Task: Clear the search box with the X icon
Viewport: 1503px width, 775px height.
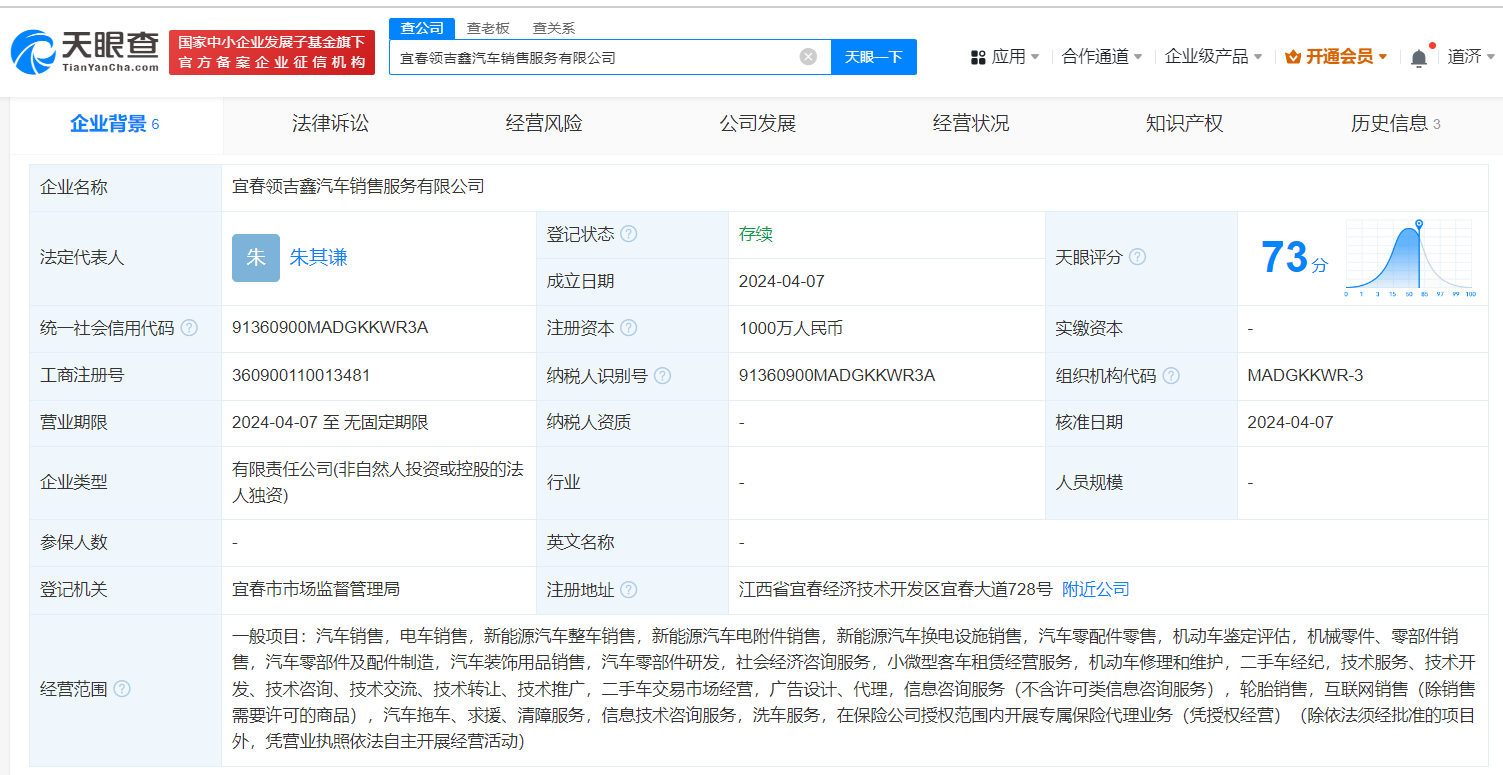Action: tap(808, 57)
